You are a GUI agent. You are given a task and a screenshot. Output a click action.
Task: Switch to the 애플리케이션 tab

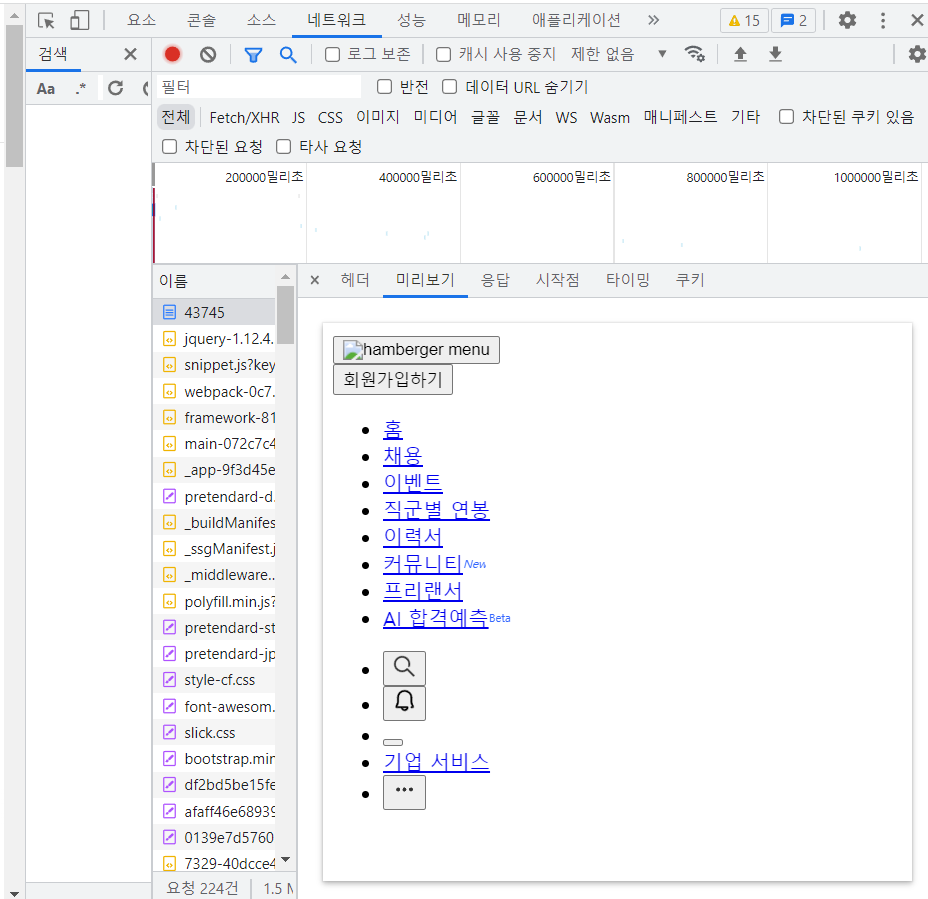(576, 21)
